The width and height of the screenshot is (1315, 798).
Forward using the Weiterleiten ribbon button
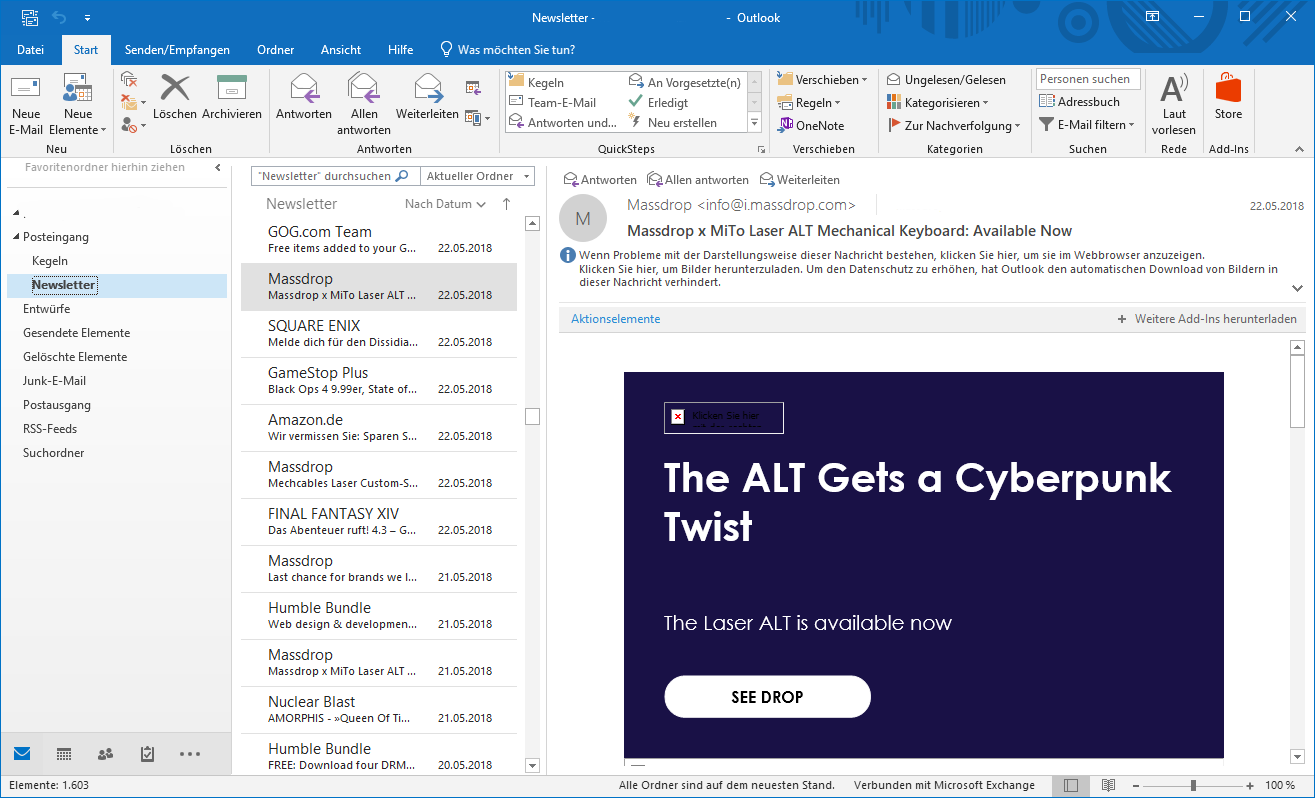pos(427,97)
